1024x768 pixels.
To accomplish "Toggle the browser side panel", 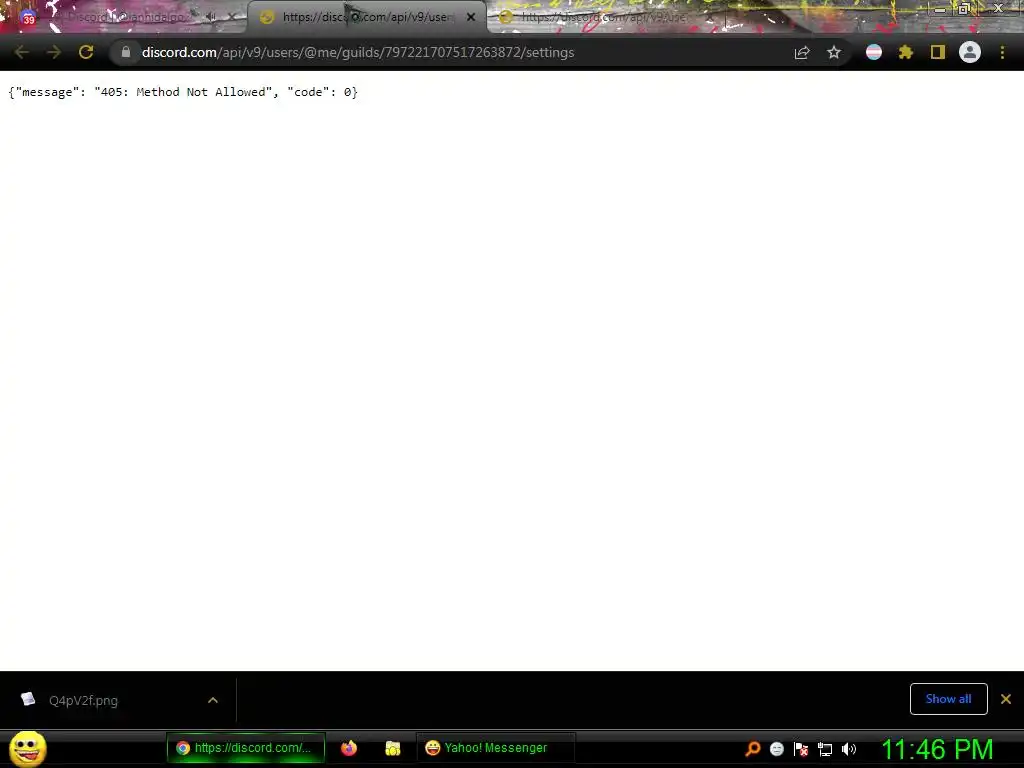I will tap(938, 52).
